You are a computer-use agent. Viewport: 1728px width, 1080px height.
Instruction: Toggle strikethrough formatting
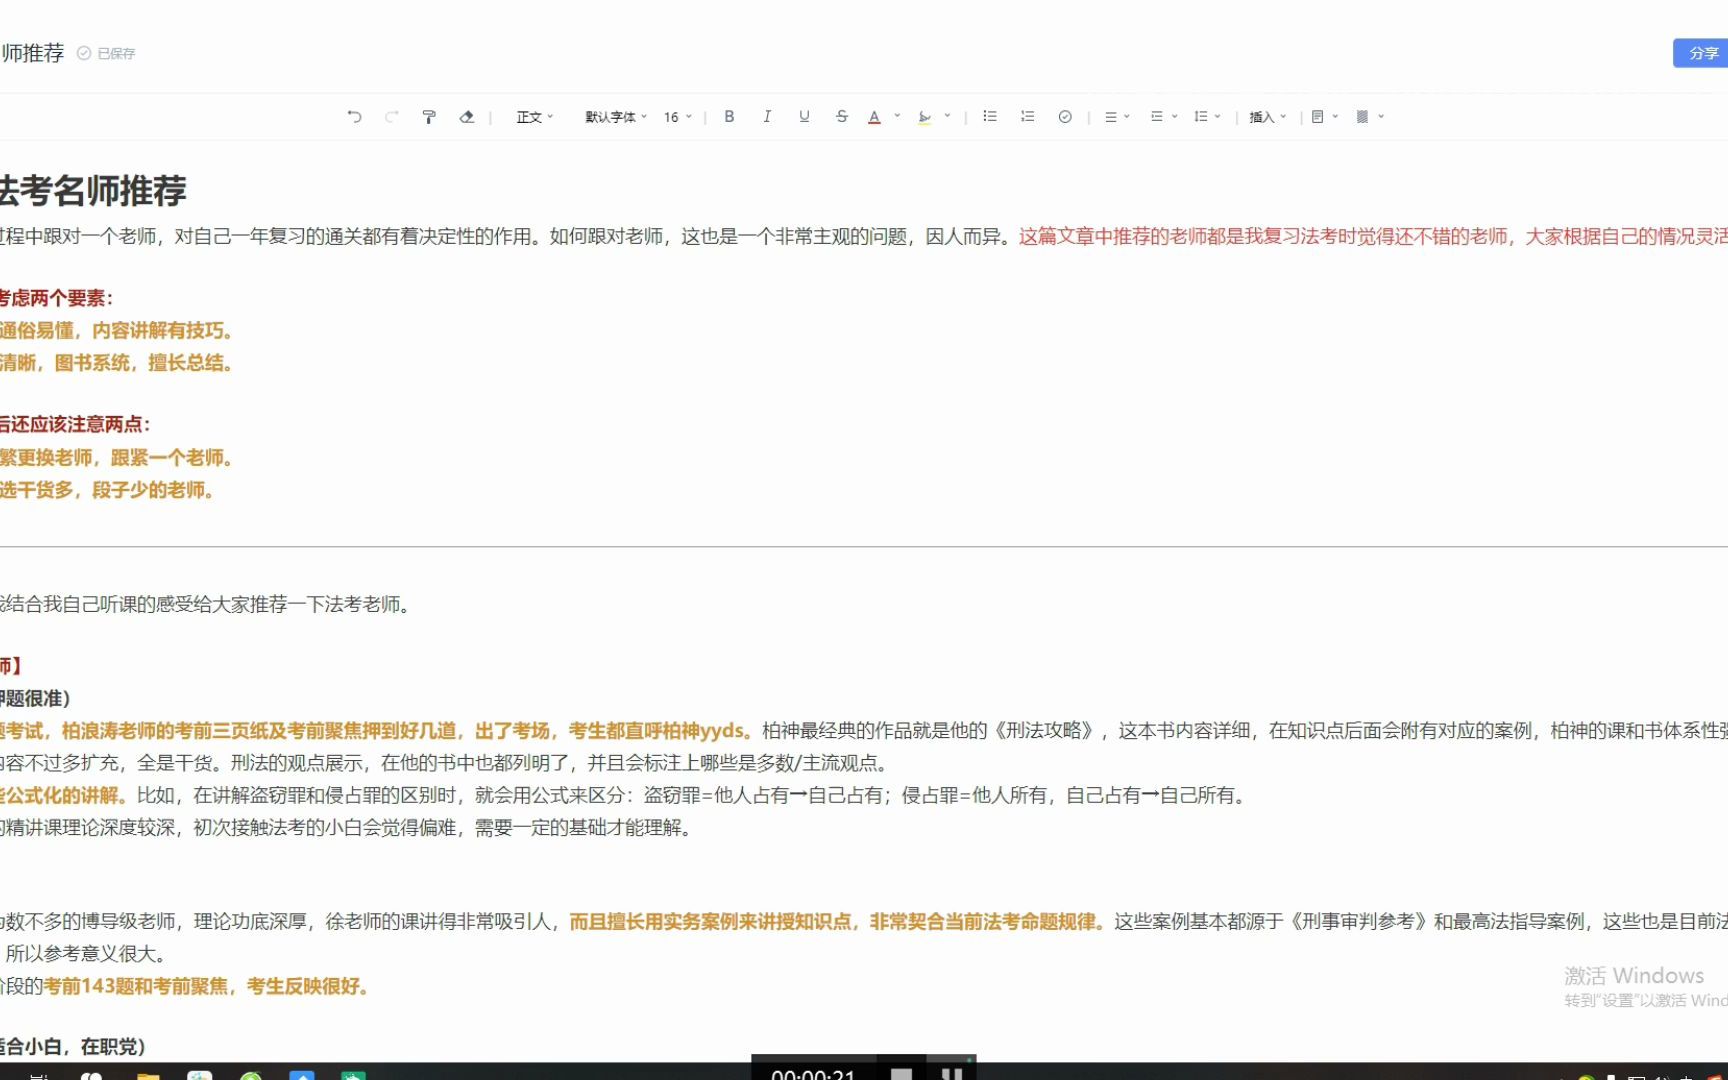[x=842, y=117]
